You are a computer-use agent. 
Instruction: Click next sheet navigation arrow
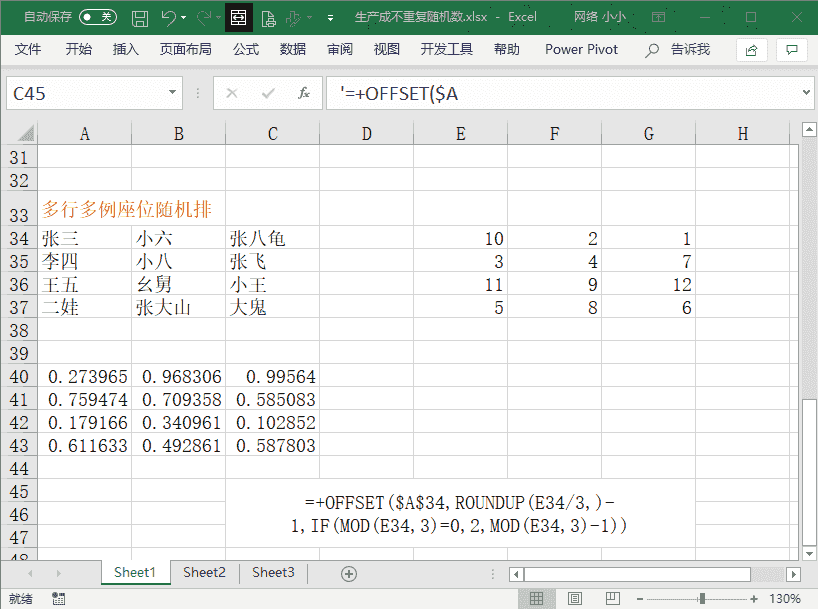click(58, 574)
